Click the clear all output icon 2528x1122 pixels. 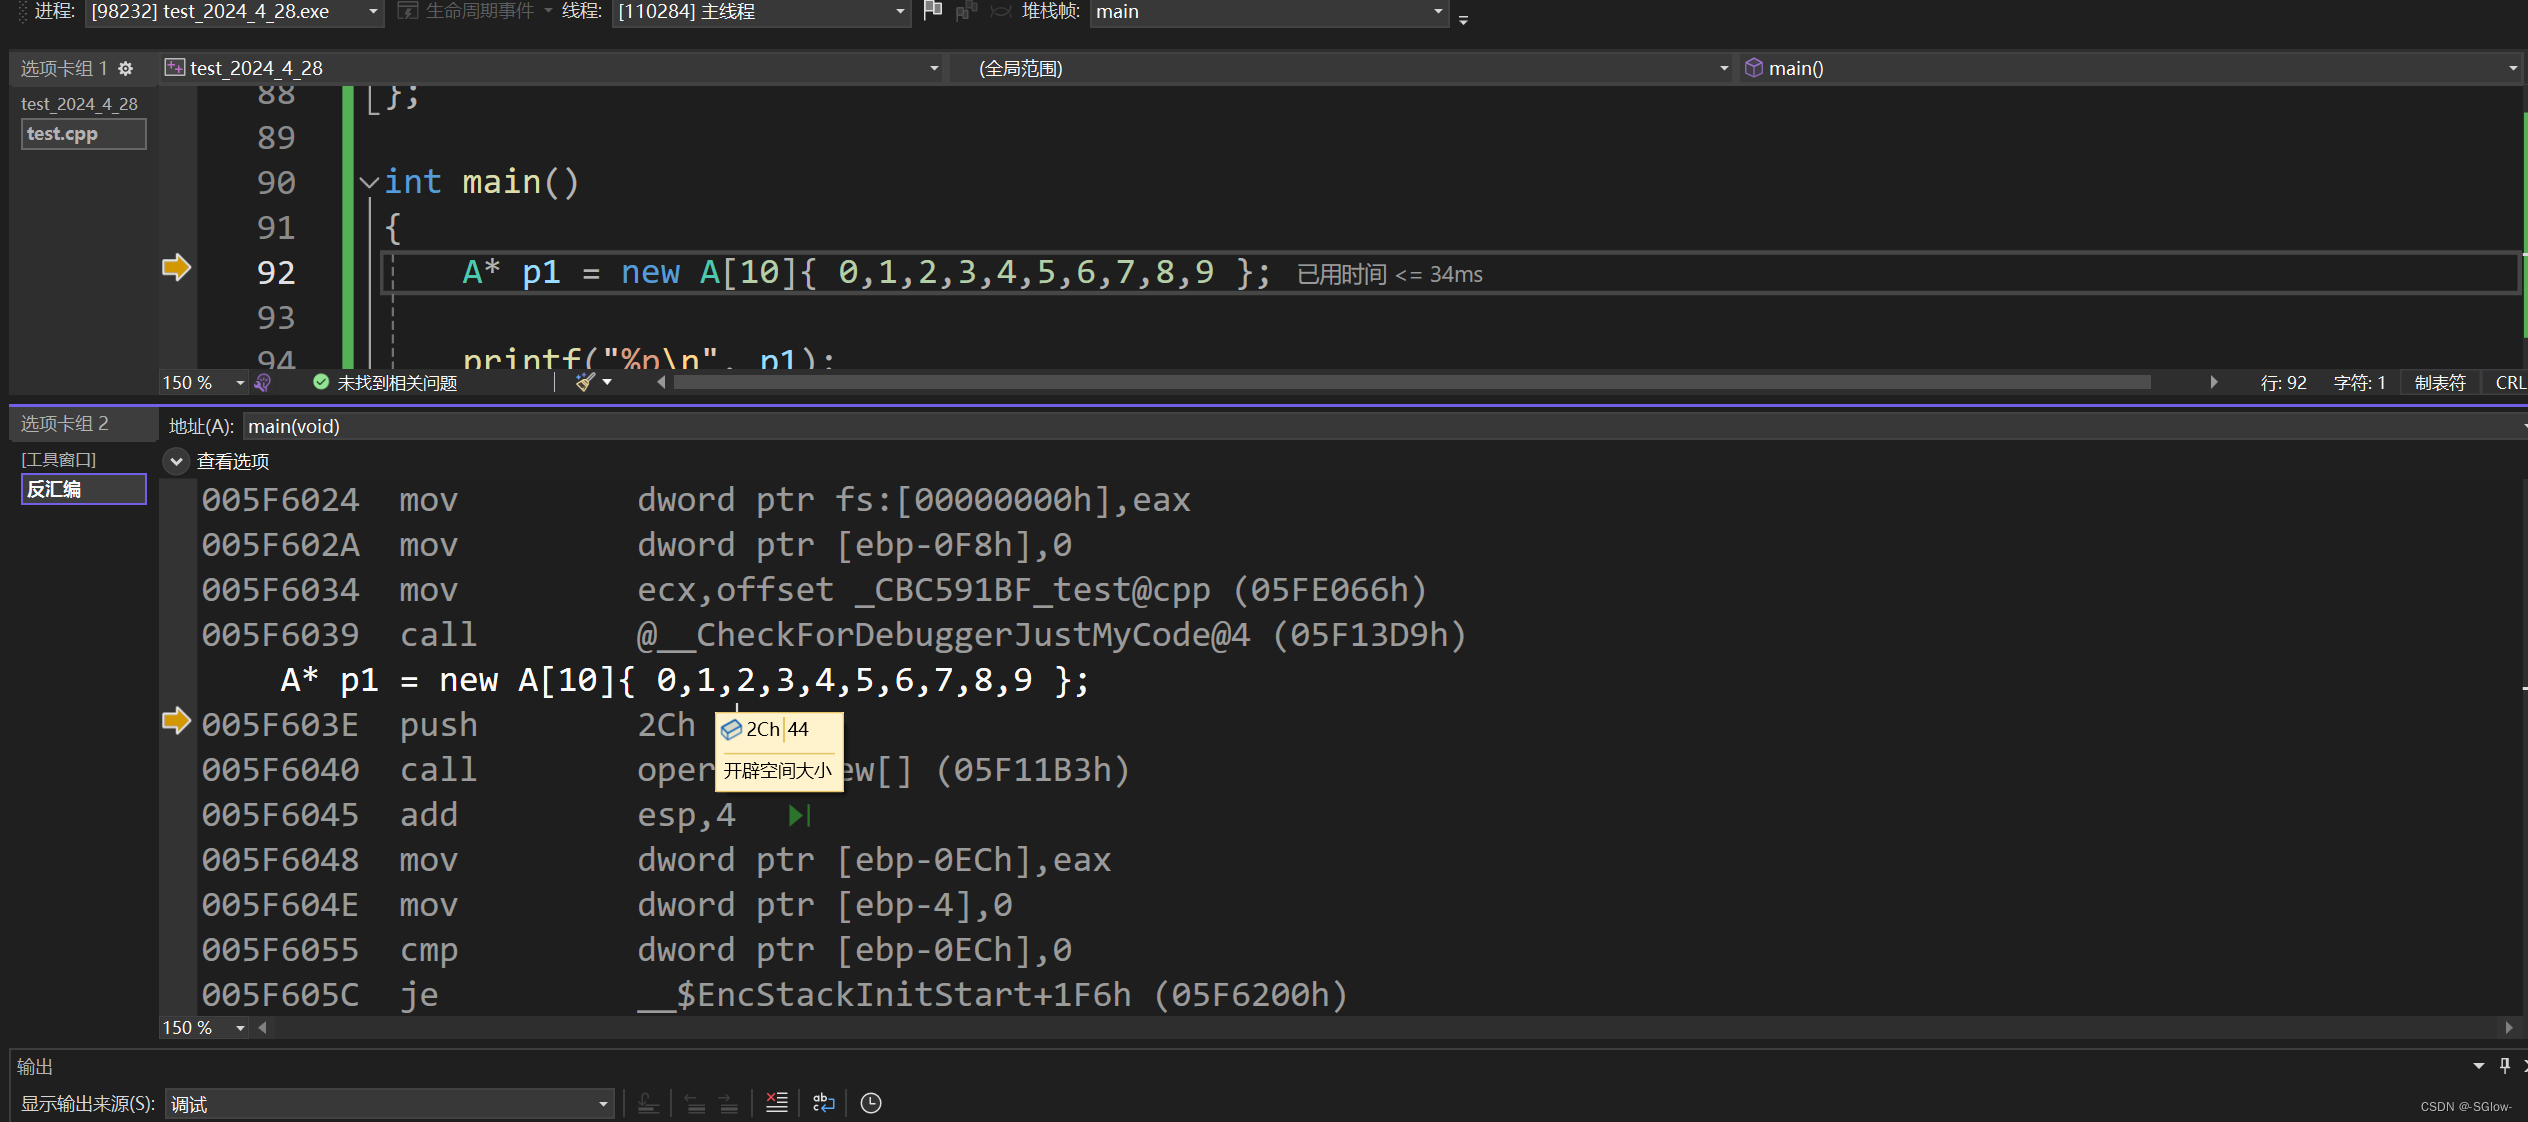click(x=776, y=1103)
